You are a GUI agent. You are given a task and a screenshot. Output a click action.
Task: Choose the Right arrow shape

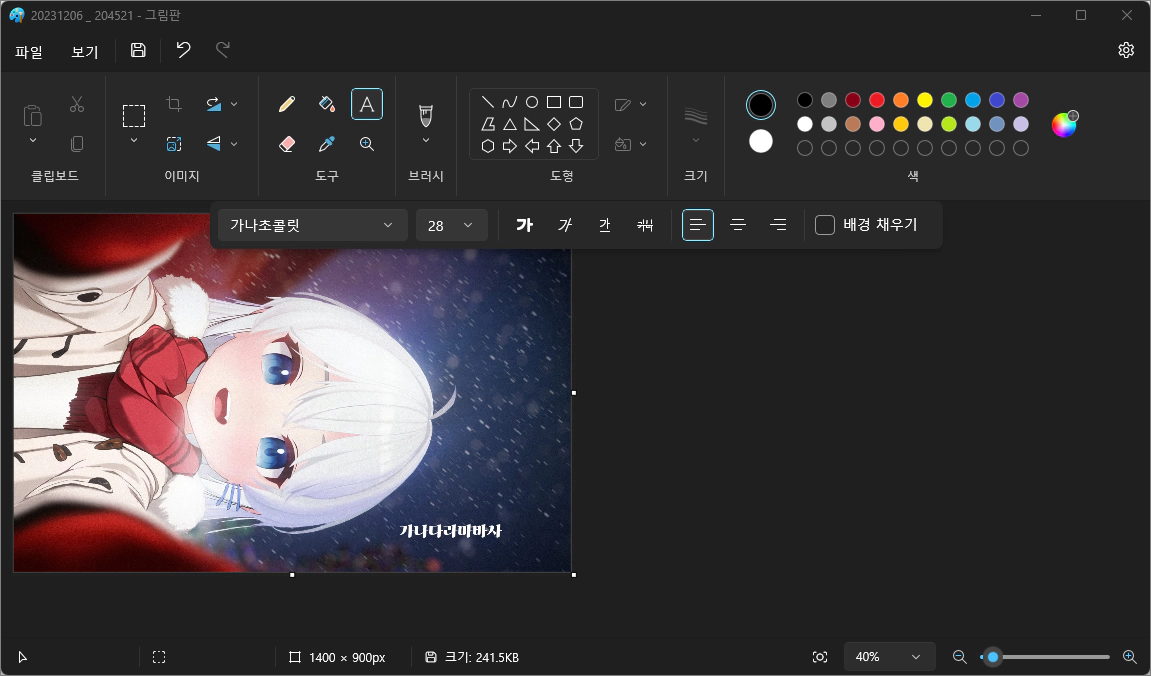(x=509, y=146)
